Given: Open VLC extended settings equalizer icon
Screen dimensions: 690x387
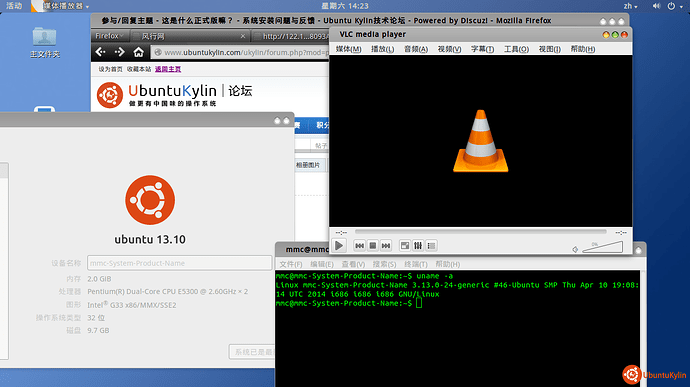Looking at the screenshot, I should (418, 246).
